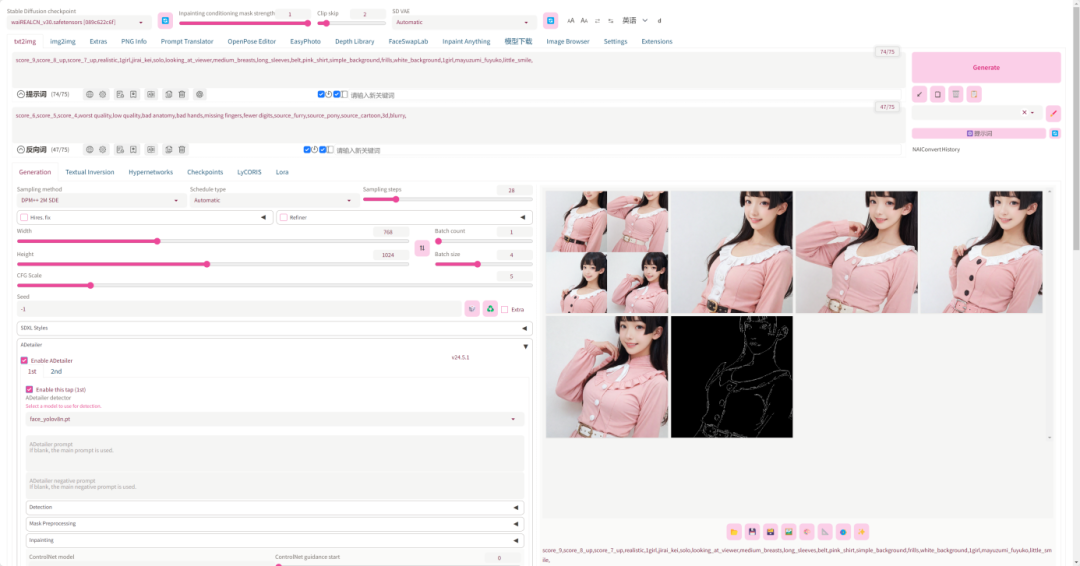The width and height of the screenshot is (1080, 566).
Task: Open gear settings in negative prompt toolbar
Action: point(103,149)
